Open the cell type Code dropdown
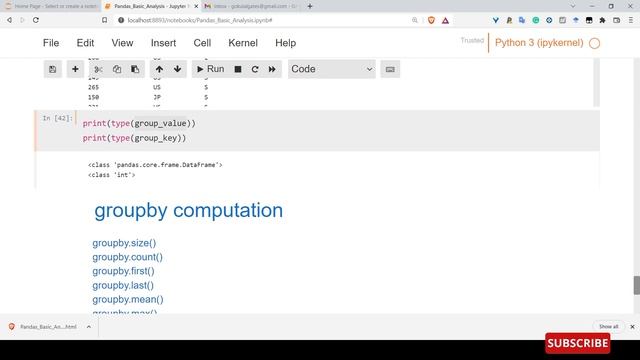 point(332,69)
